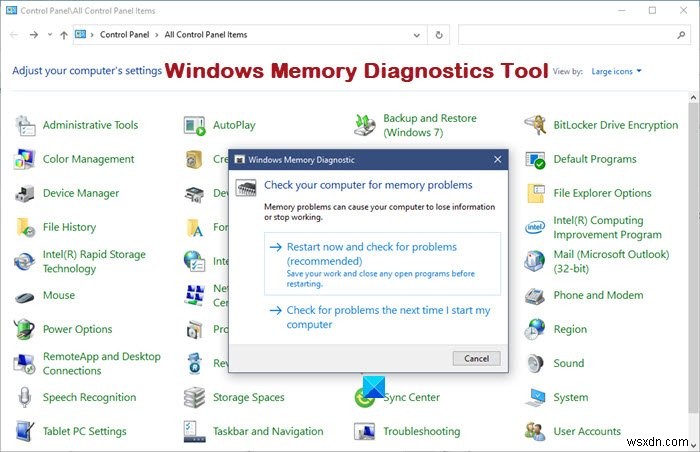Screen dimensions: 700x452
Task: Open BitLocker Drive Encryption icon
Action: coord(535,125)
